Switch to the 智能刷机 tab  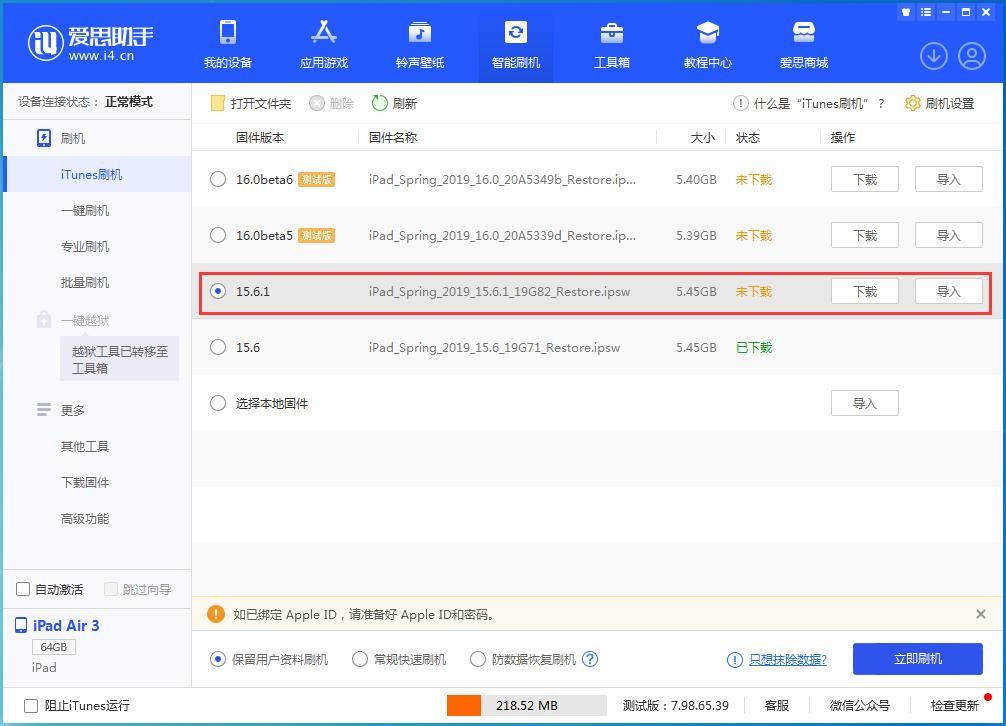point(515,43)
